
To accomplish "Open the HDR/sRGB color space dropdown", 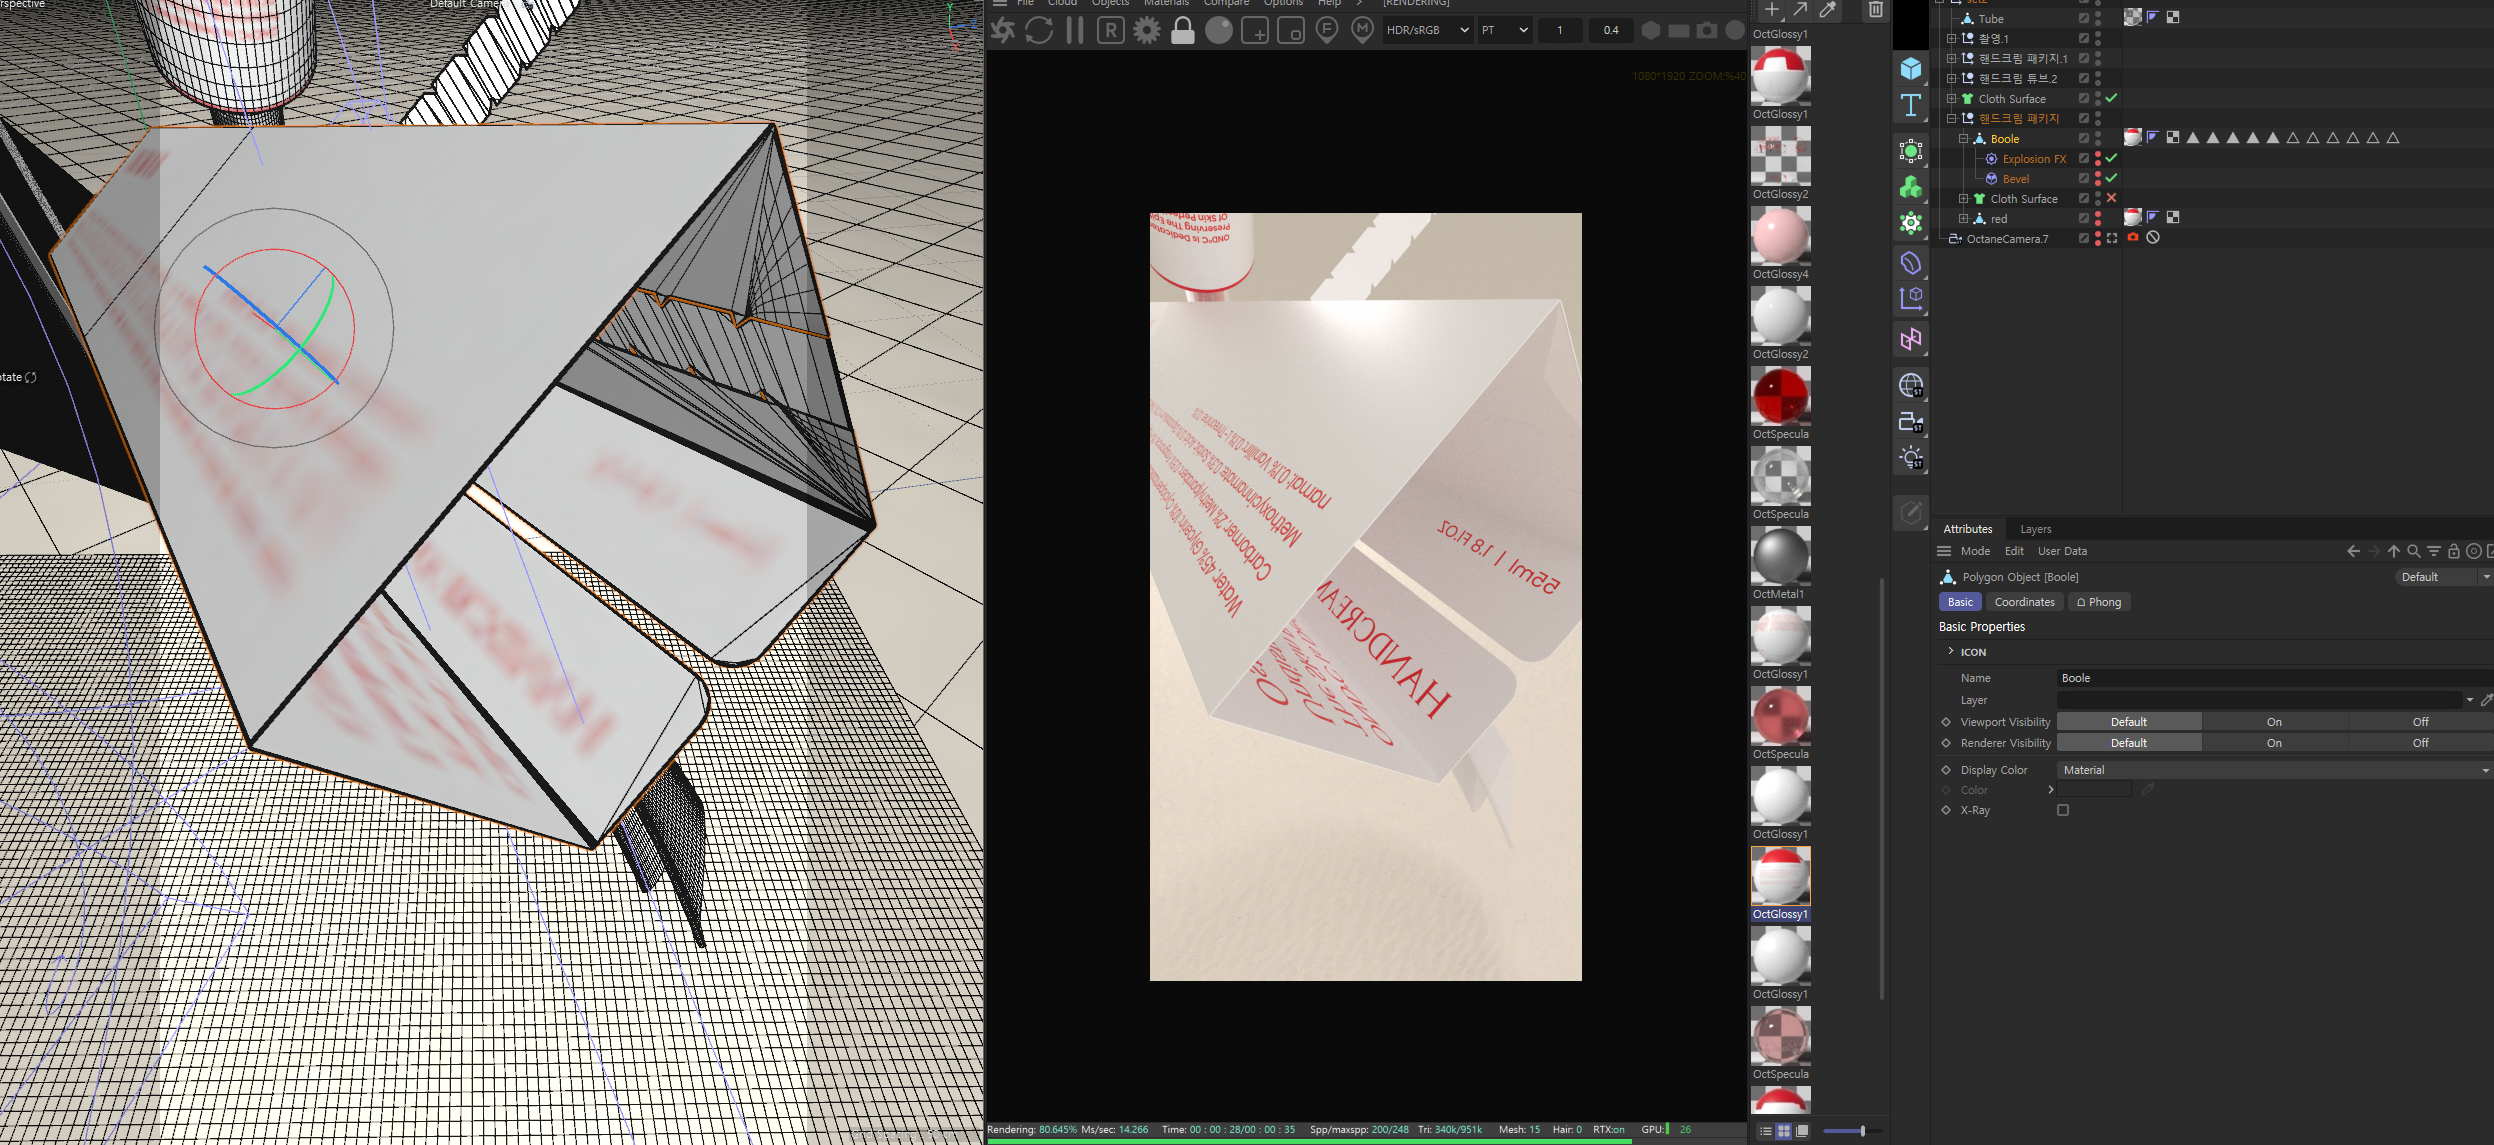I will [1427, 30].
